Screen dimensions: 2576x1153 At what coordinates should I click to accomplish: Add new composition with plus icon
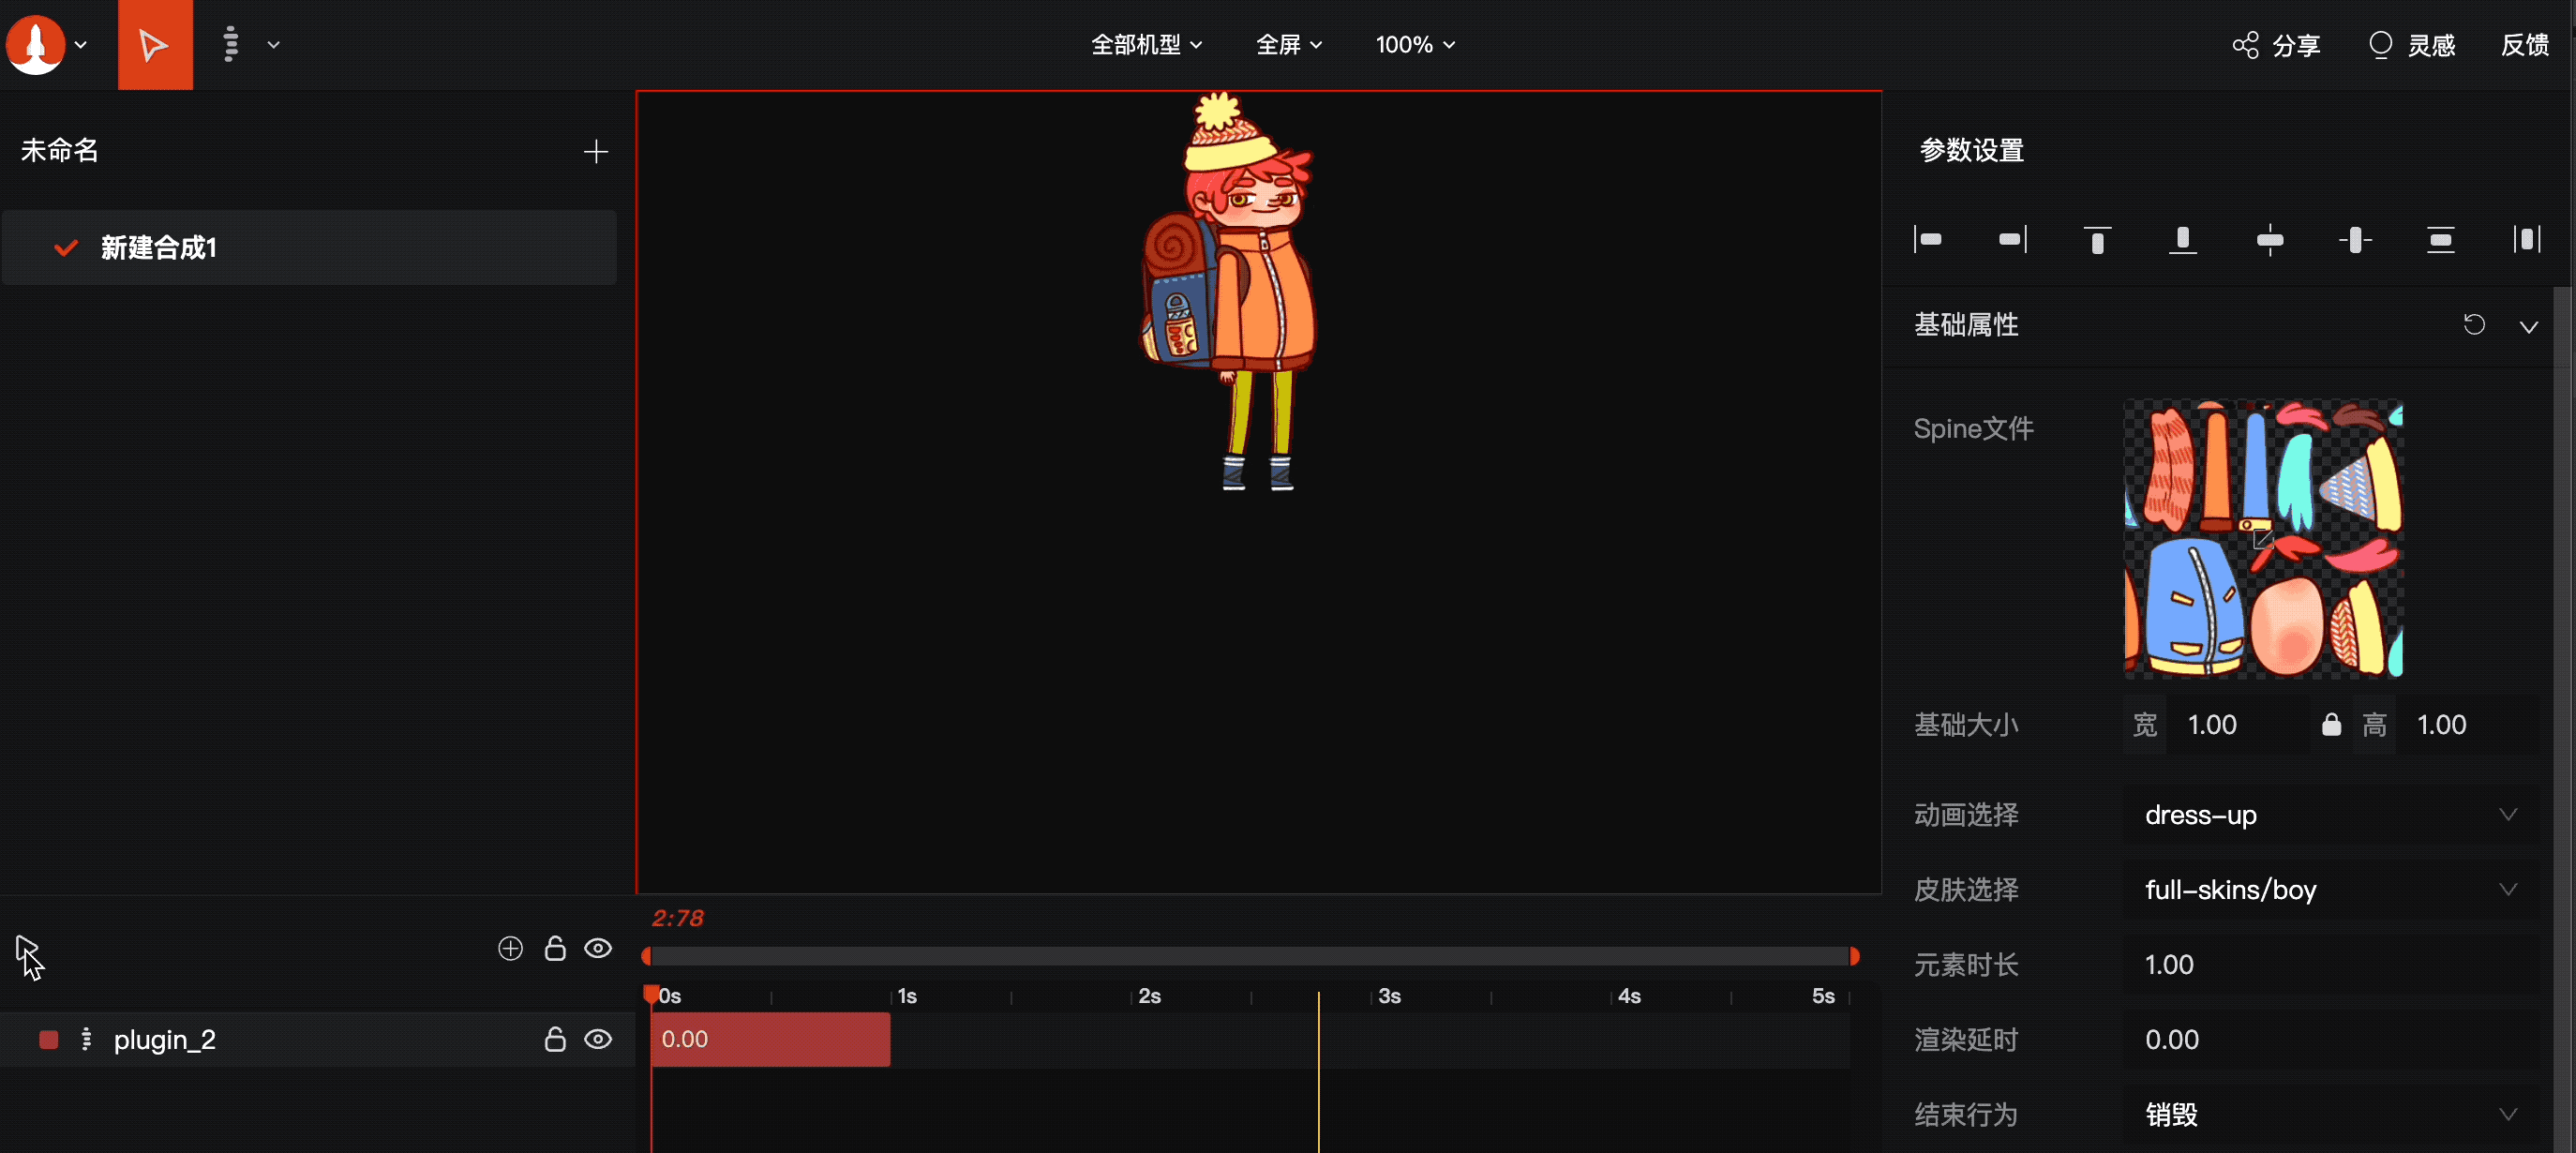tap(595, 151)
